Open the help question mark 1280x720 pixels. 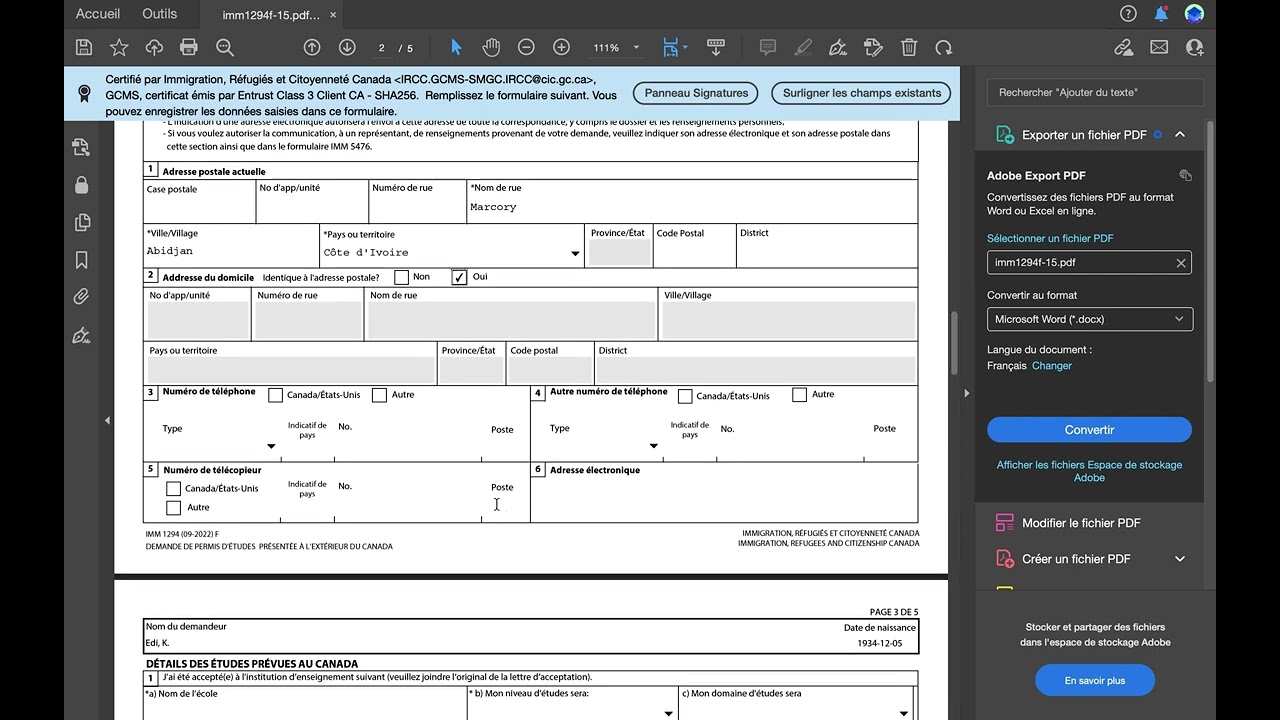1129,14
